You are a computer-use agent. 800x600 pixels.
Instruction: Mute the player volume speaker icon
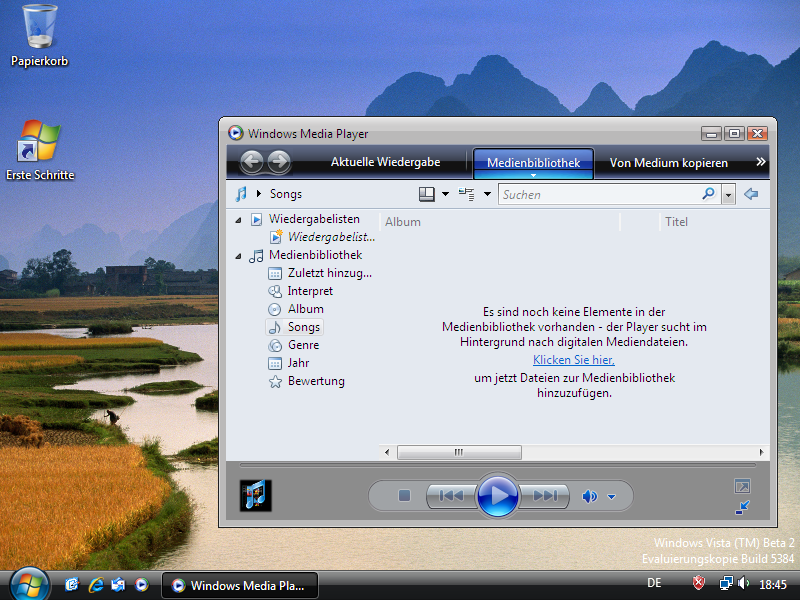pyautogui.click(x=590, y=496)
